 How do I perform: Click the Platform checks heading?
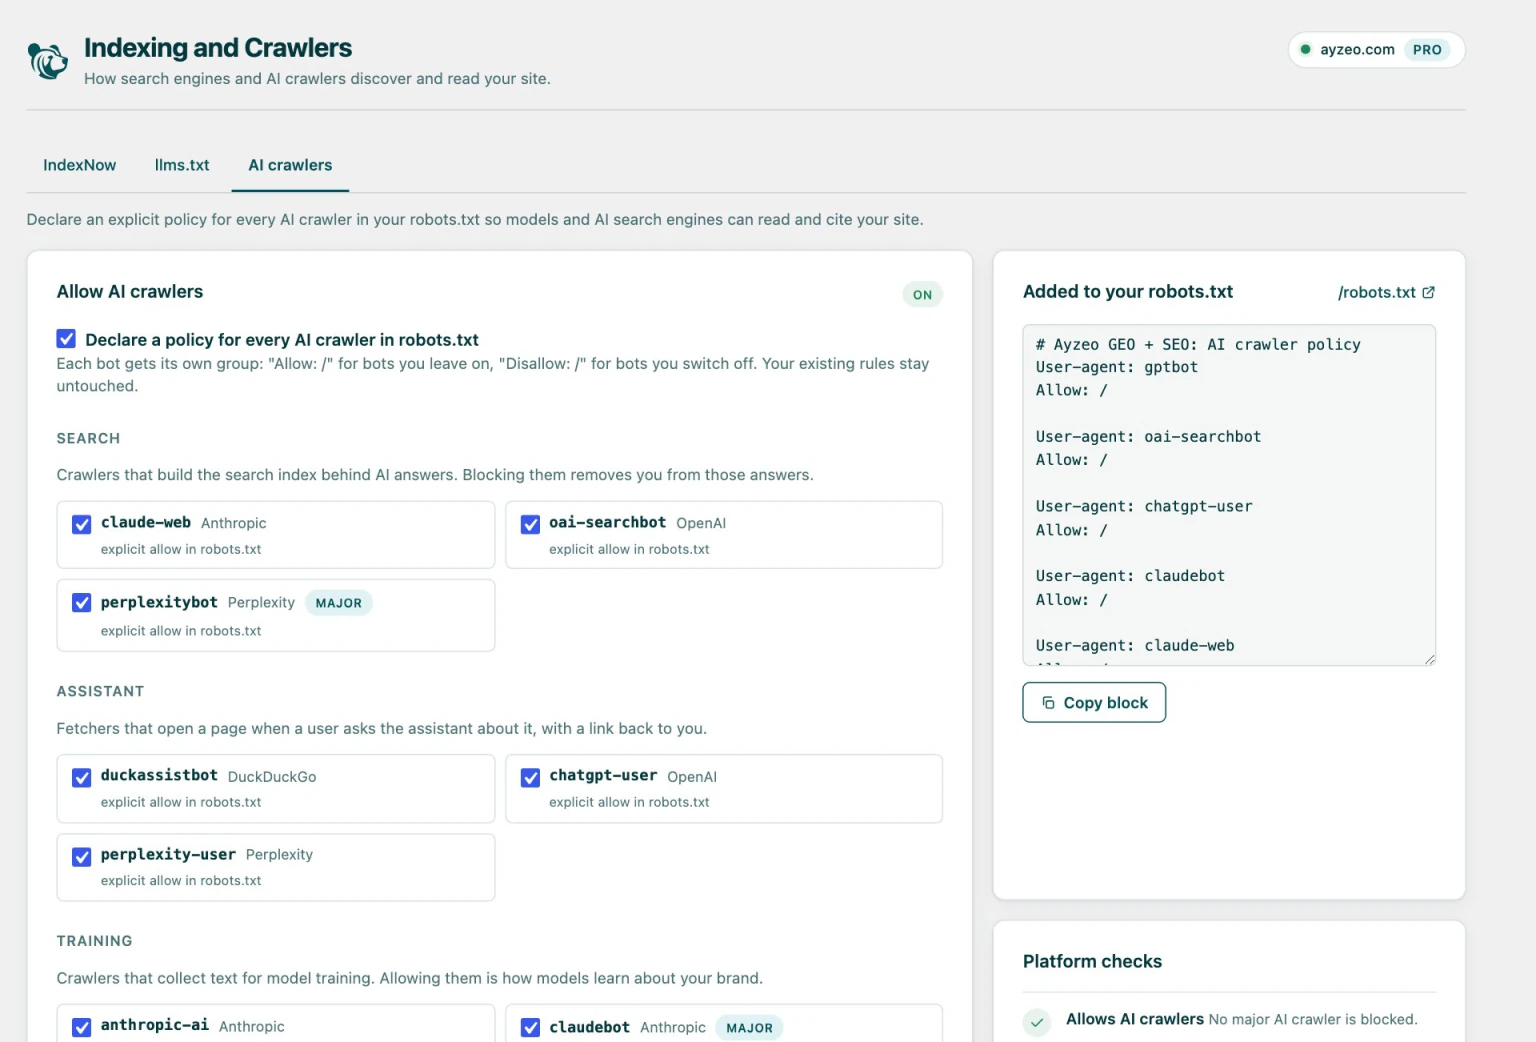coord(1092,961)
